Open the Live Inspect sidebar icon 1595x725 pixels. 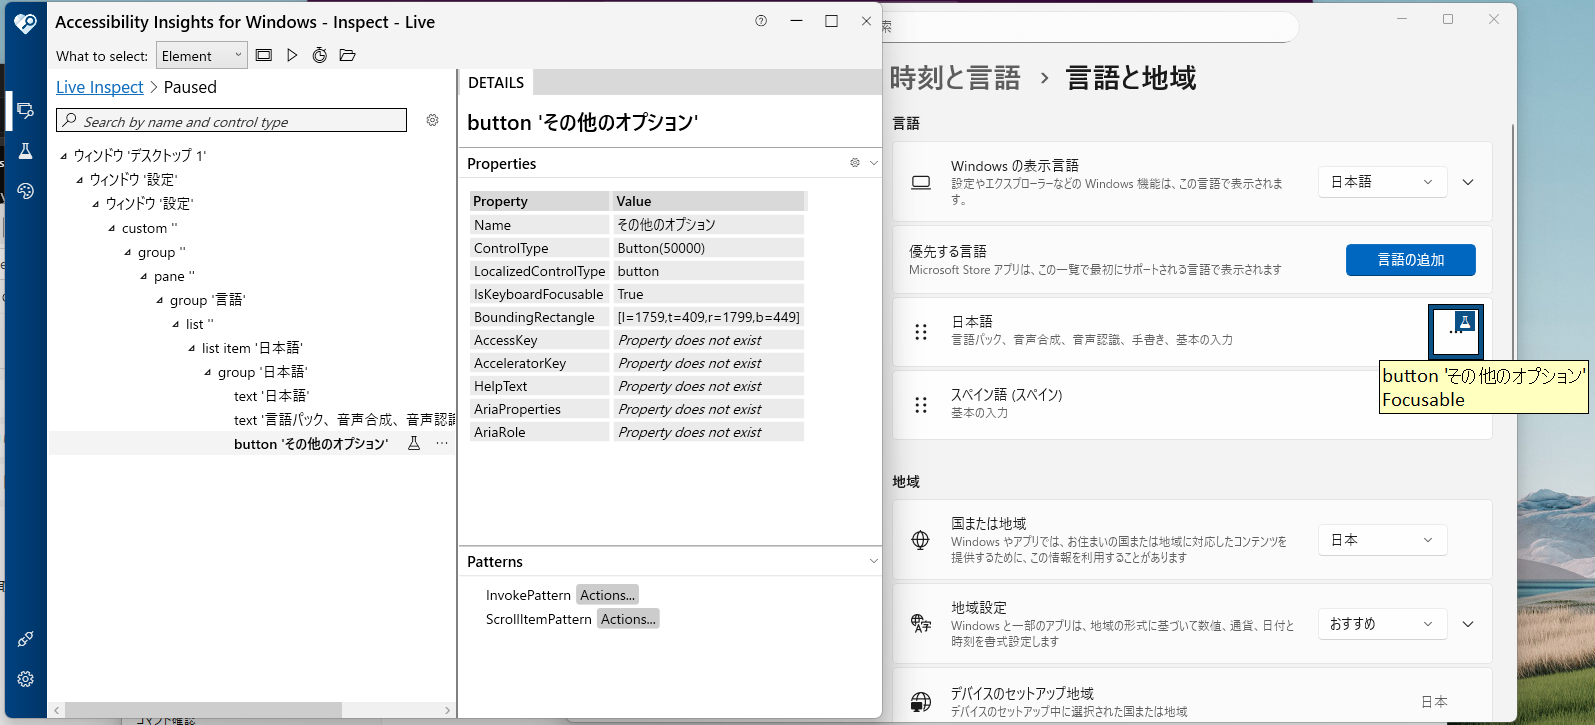point(26,110)
